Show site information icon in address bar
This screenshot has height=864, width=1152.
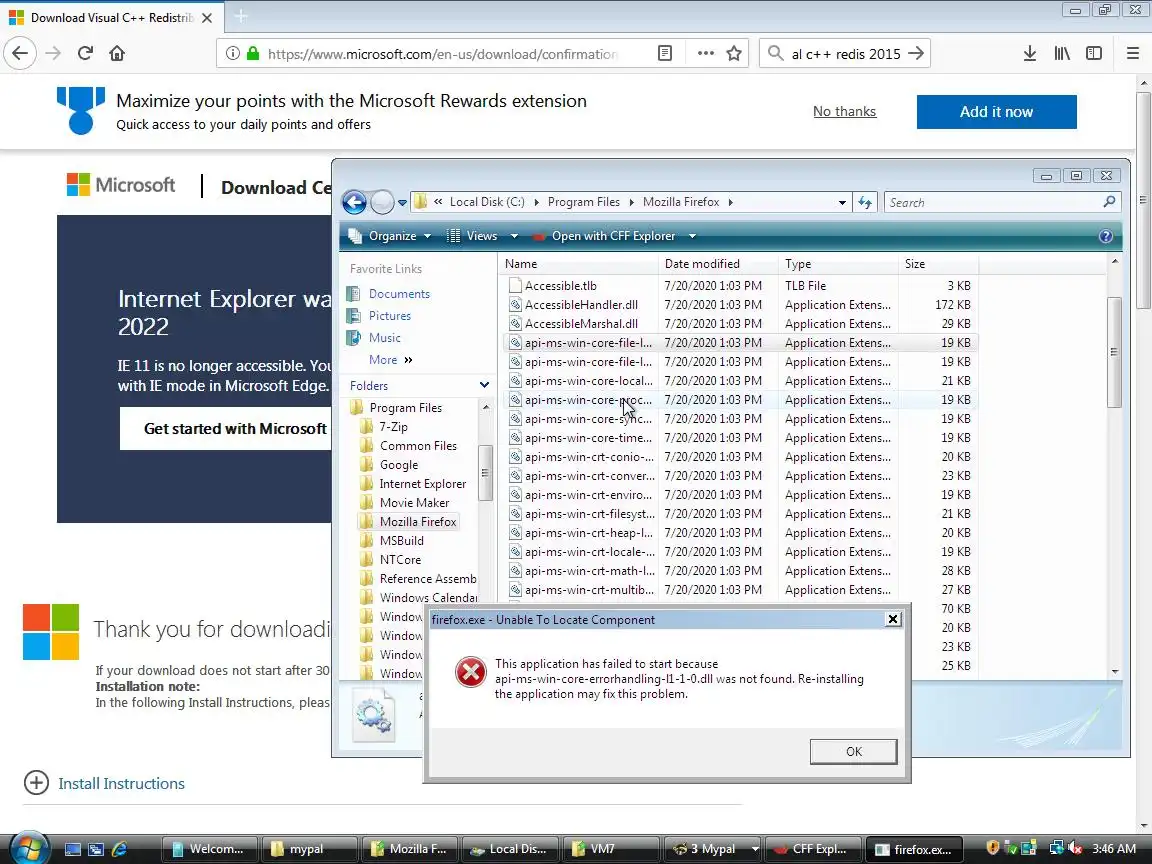tap(232, 53)
